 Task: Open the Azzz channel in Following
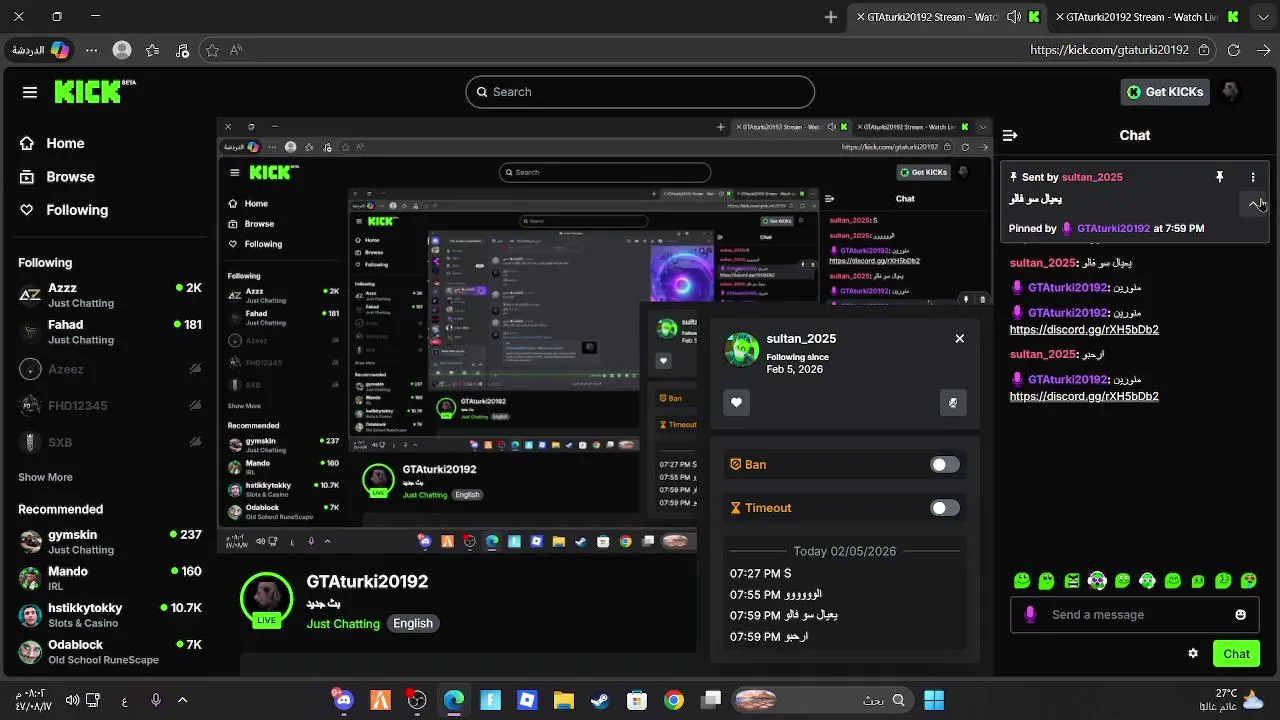[110, 294]
